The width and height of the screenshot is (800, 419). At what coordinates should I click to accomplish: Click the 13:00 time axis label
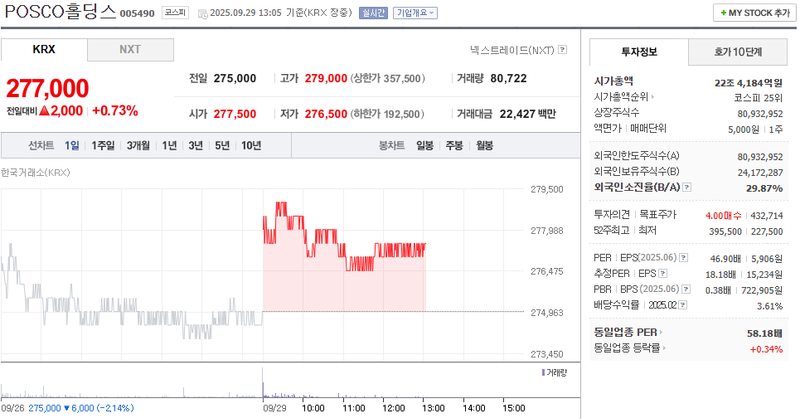433,408
